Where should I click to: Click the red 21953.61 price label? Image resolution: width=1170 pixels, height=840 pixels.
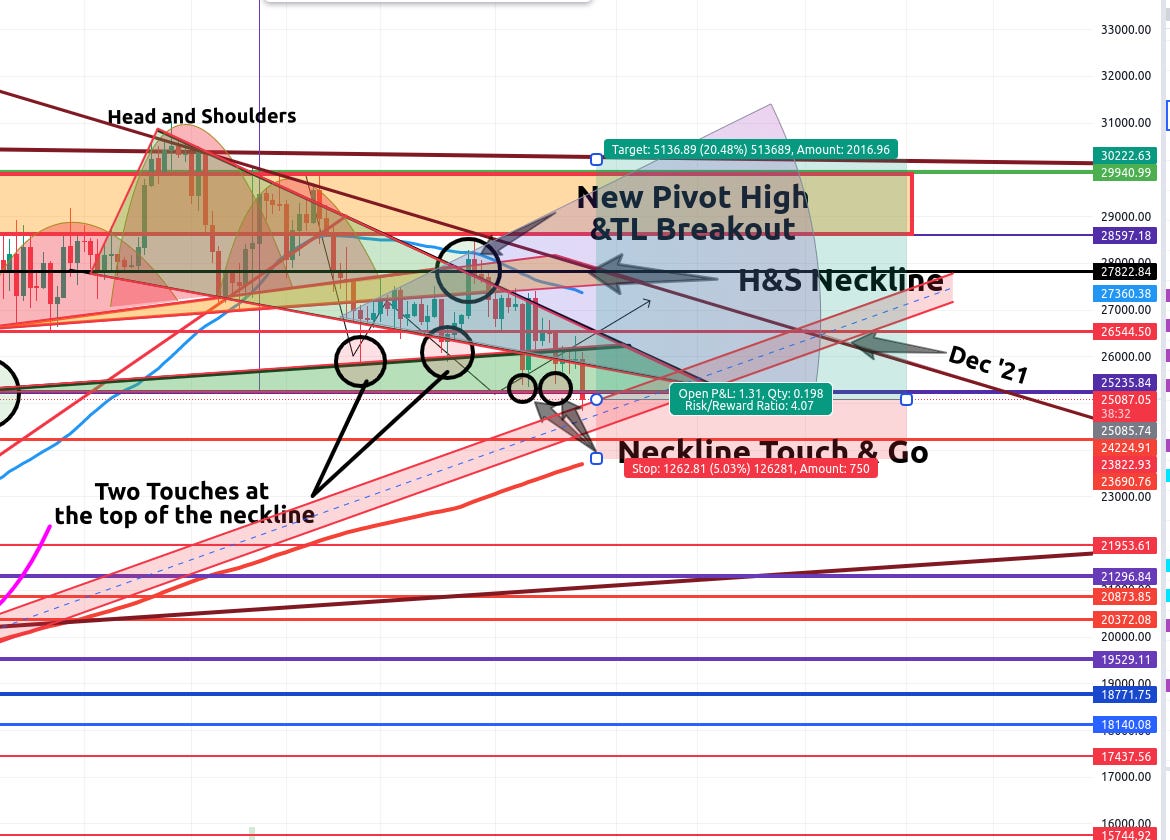pyautogui.click(x=1126, y=545)
